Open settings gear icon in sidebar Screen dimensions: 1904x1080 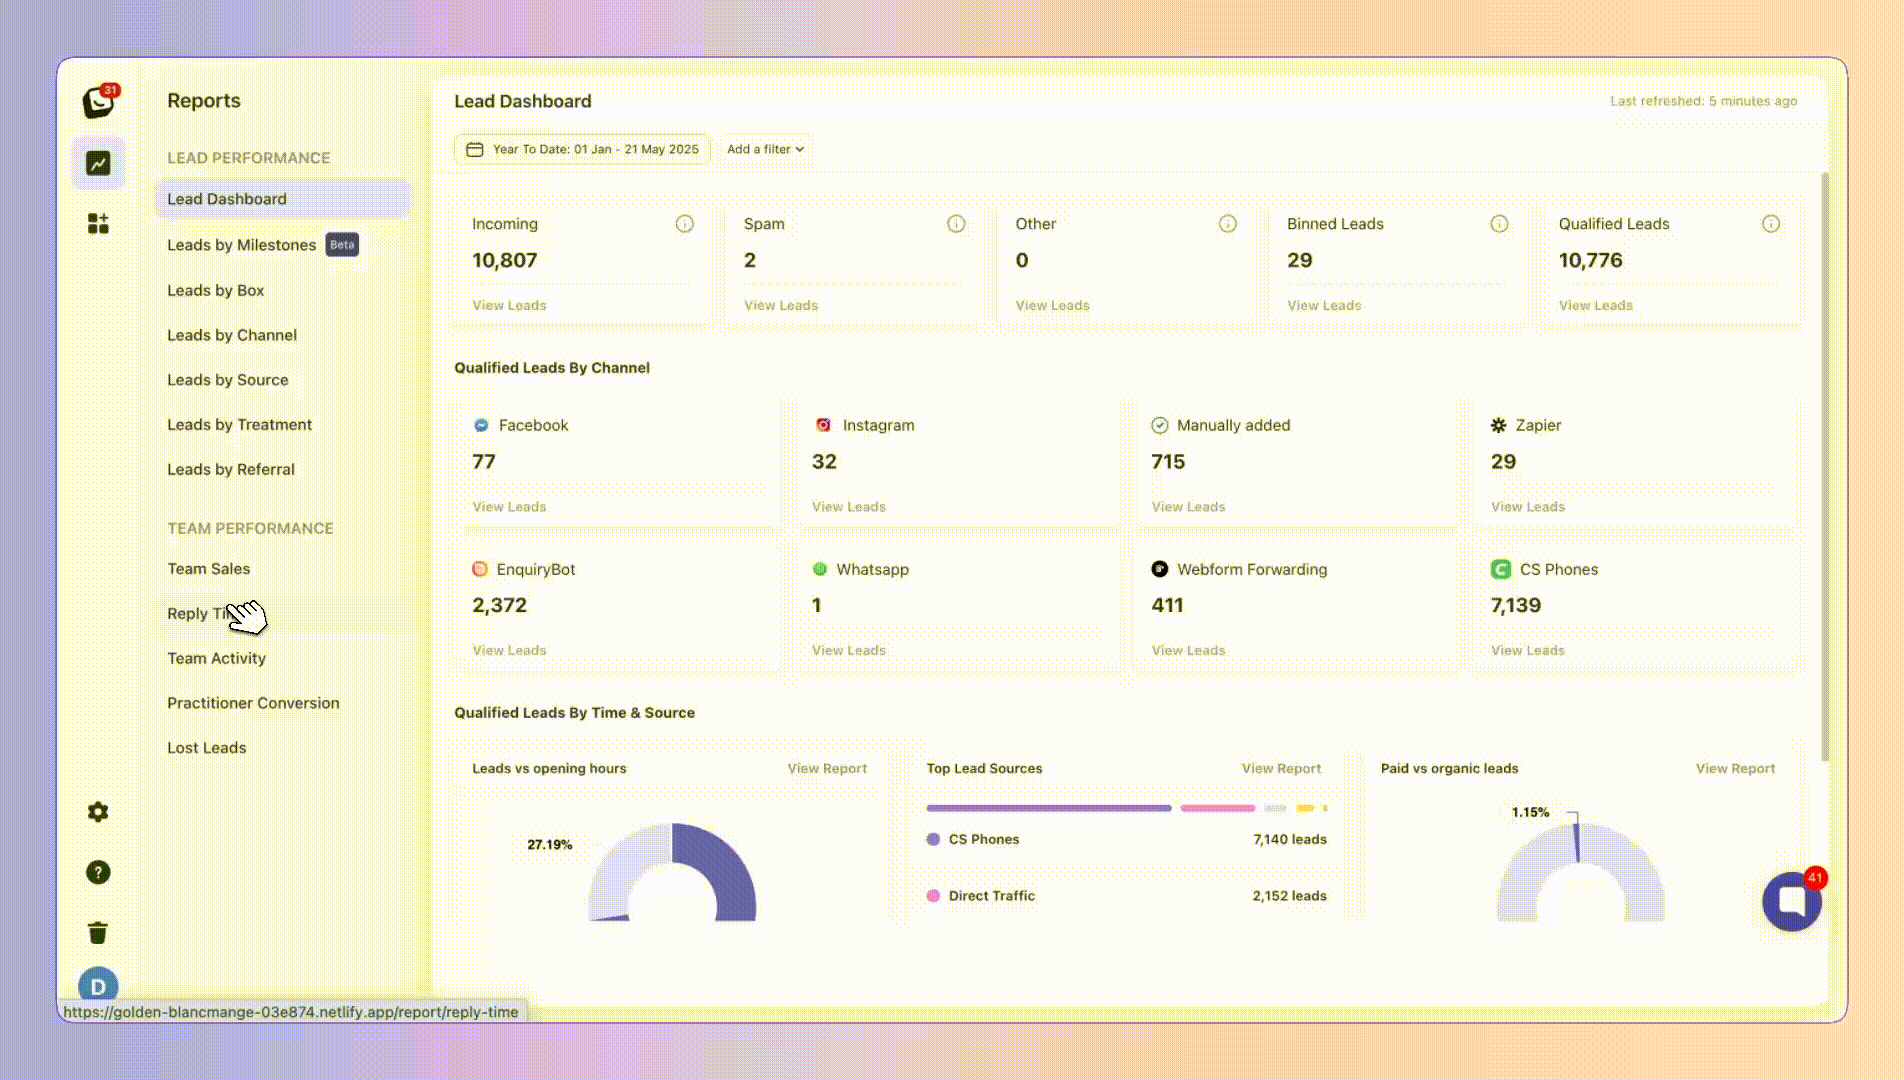point(98,812)
